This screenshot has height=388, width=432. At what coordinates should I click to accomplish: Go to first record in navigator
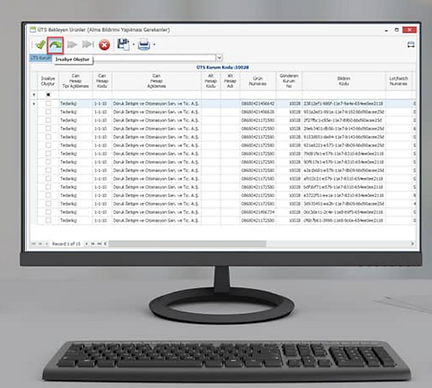pyautogui.click(x=34, y=244)
